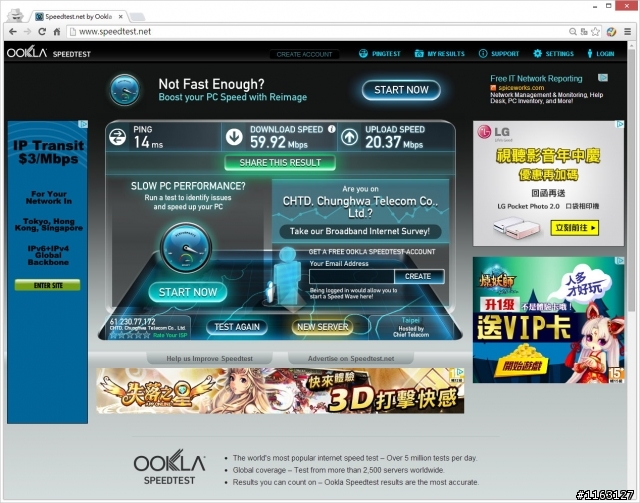
Task: Click the upload speed arrow icon
Action: click(349, 137)
